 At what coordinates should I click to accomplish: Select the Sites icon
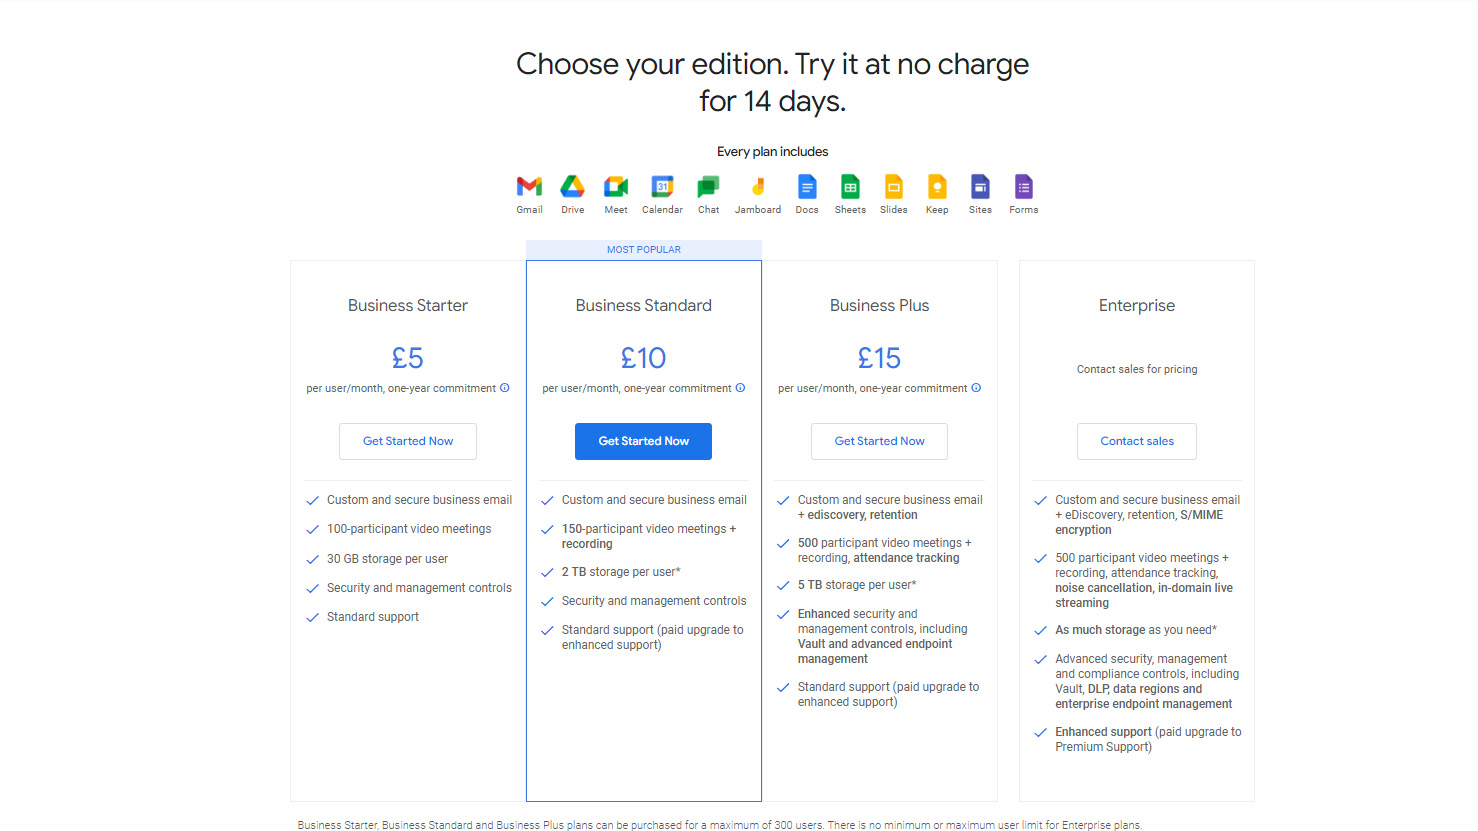(980, 187)
